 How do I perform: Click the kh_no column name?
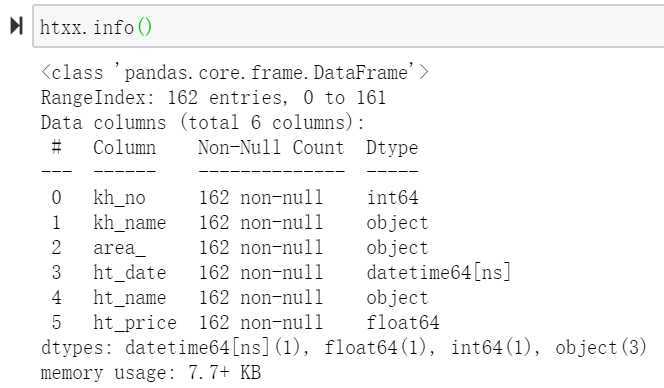pyautogui.click(x=119, y=198)
